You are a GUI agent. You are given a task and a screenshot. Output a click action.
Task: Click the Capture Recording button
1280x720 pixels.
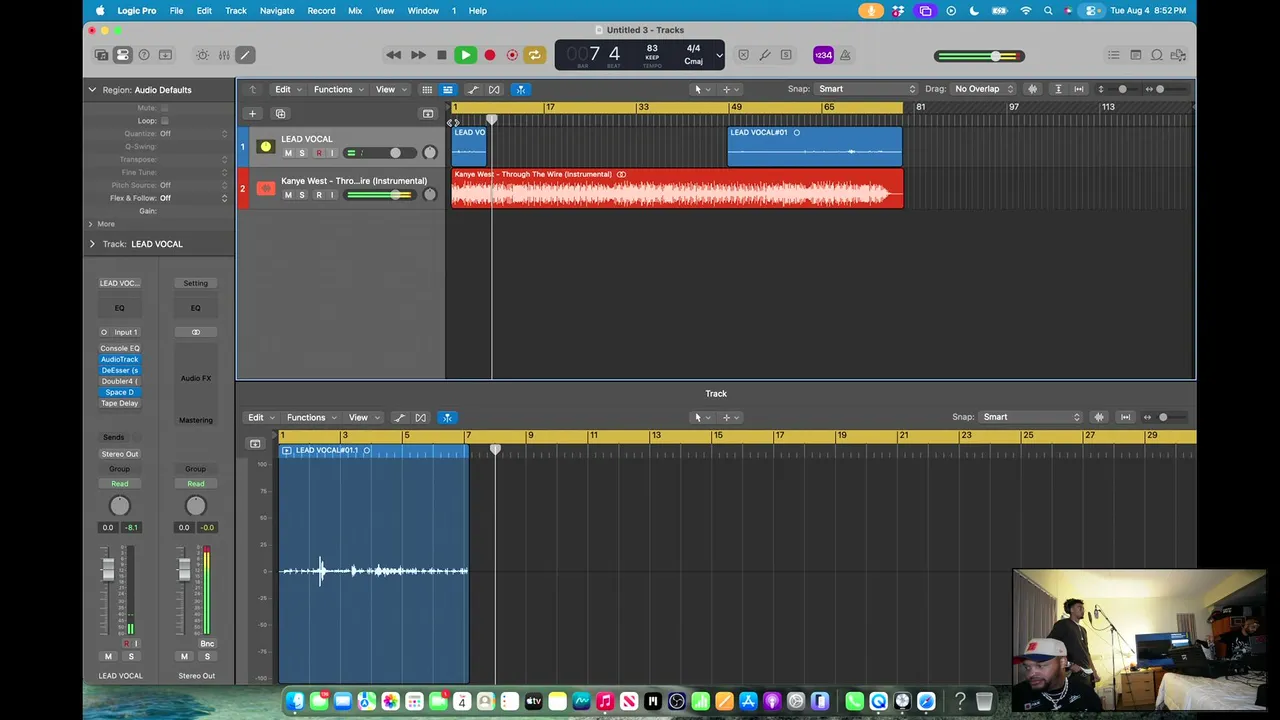512,55
